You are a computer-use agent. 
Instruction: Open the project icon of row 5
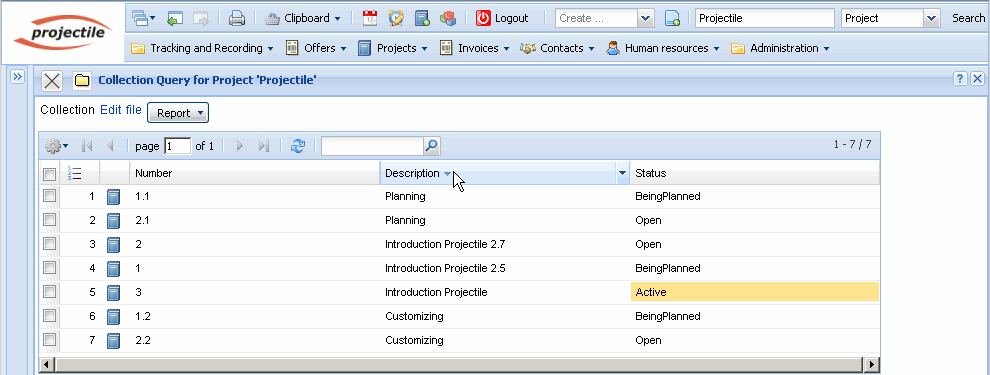(113, 292)
